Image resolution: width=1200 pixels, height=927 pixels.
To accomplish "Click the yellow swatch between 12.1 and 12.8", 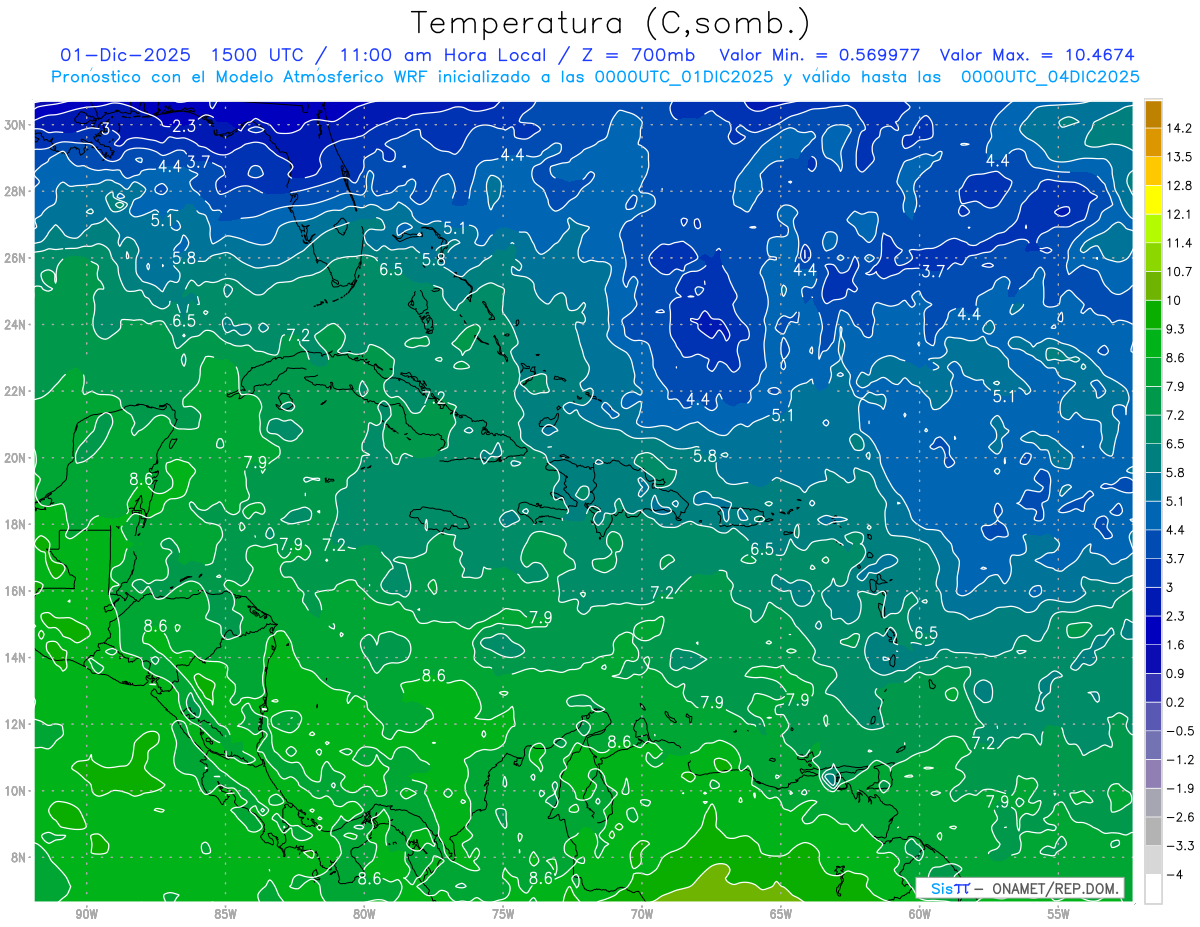I will click(1153, 201).
